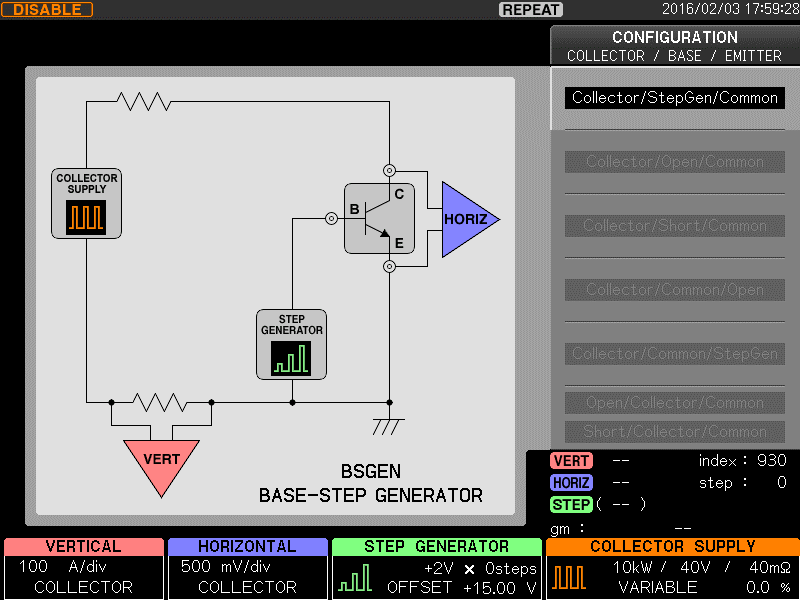
Task: Click the Collector Supply pulse waveform icon in the schematic
Action: [86, 217]
